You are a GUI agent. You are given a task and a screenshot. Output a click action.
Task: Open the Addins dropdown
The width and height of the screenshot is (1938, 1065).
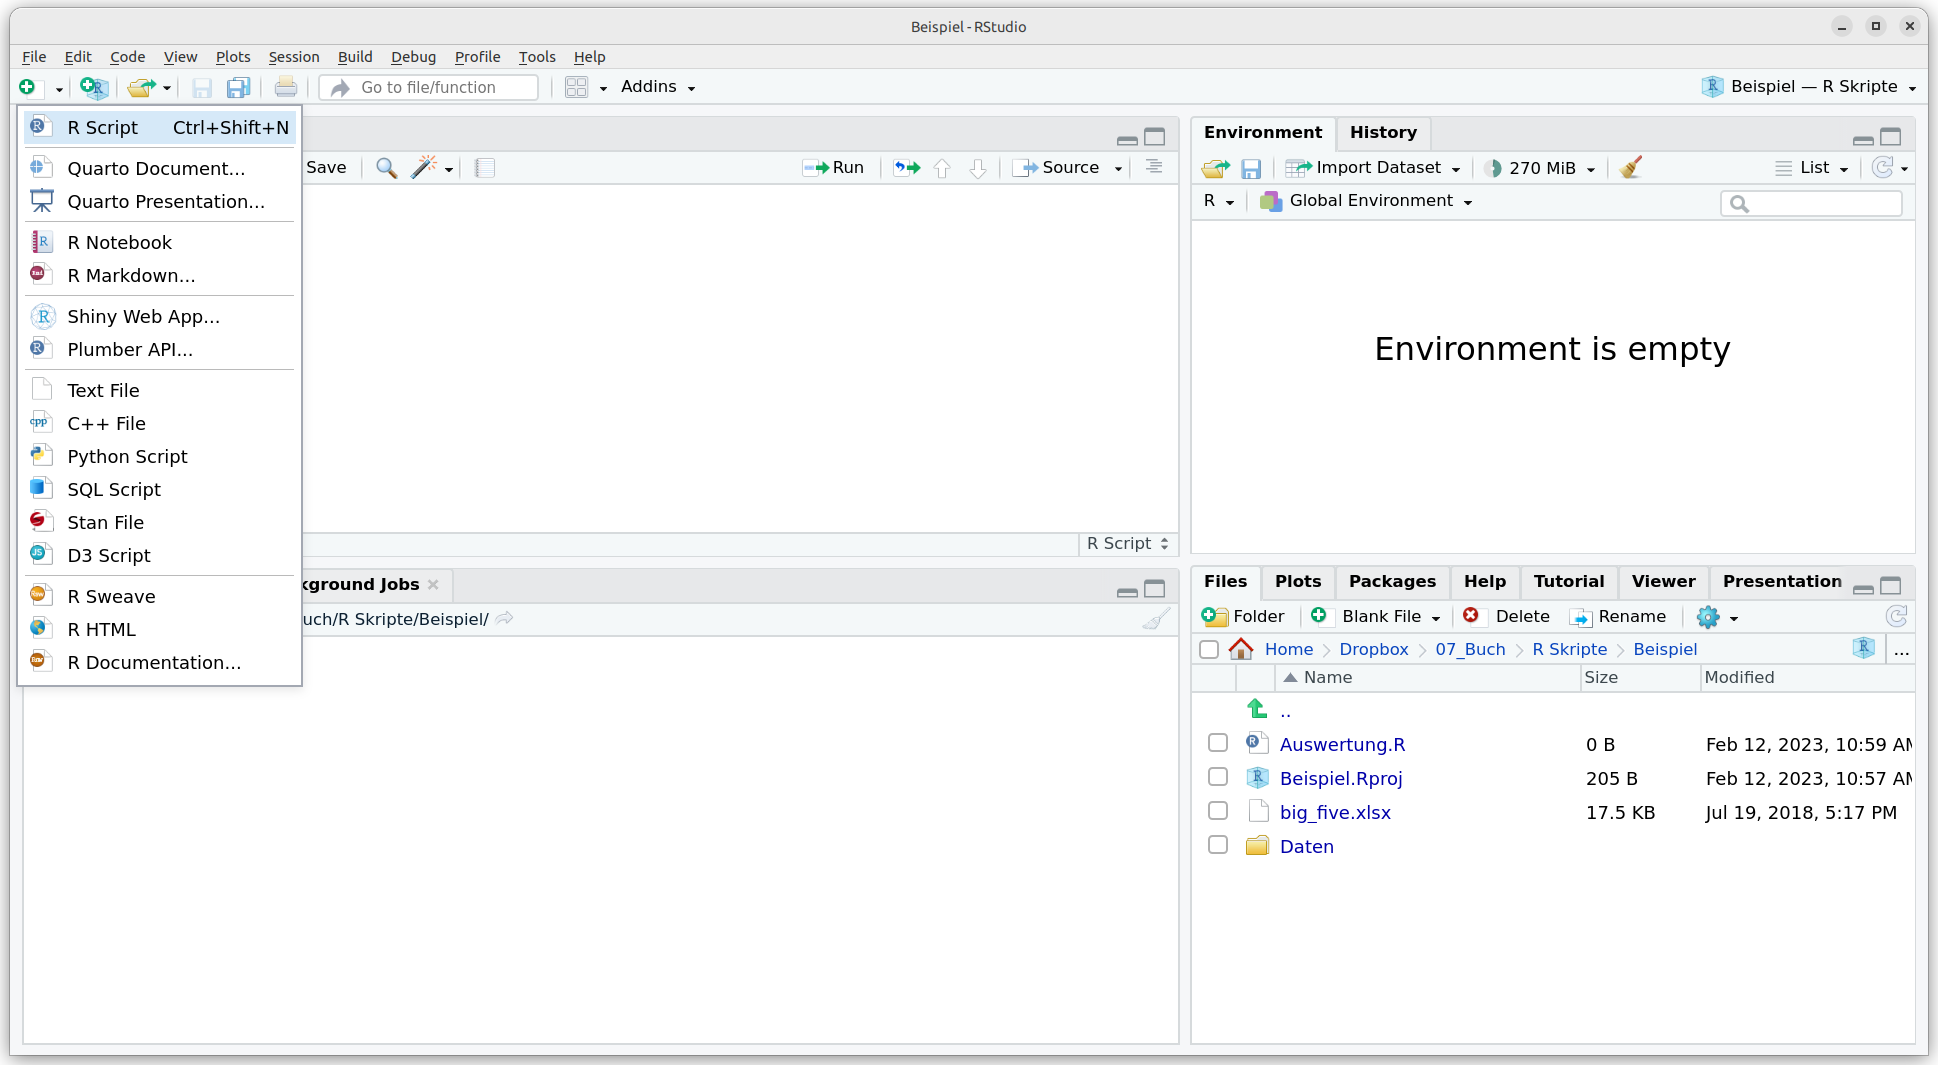pyautogui.click(x=658, y=87)
